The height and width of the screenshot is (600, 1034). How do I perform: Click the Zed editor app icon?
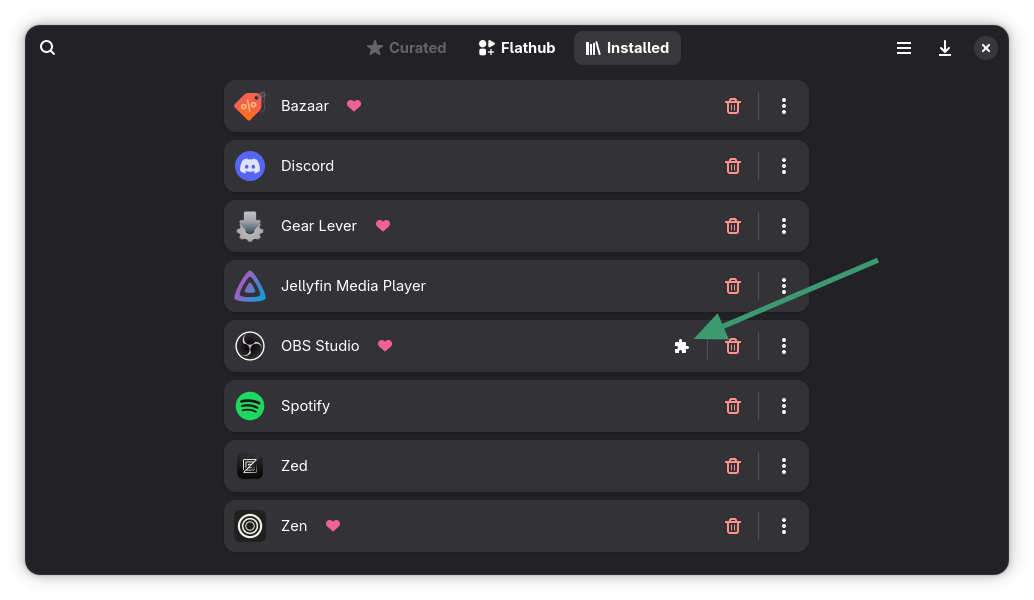[250, 466]
